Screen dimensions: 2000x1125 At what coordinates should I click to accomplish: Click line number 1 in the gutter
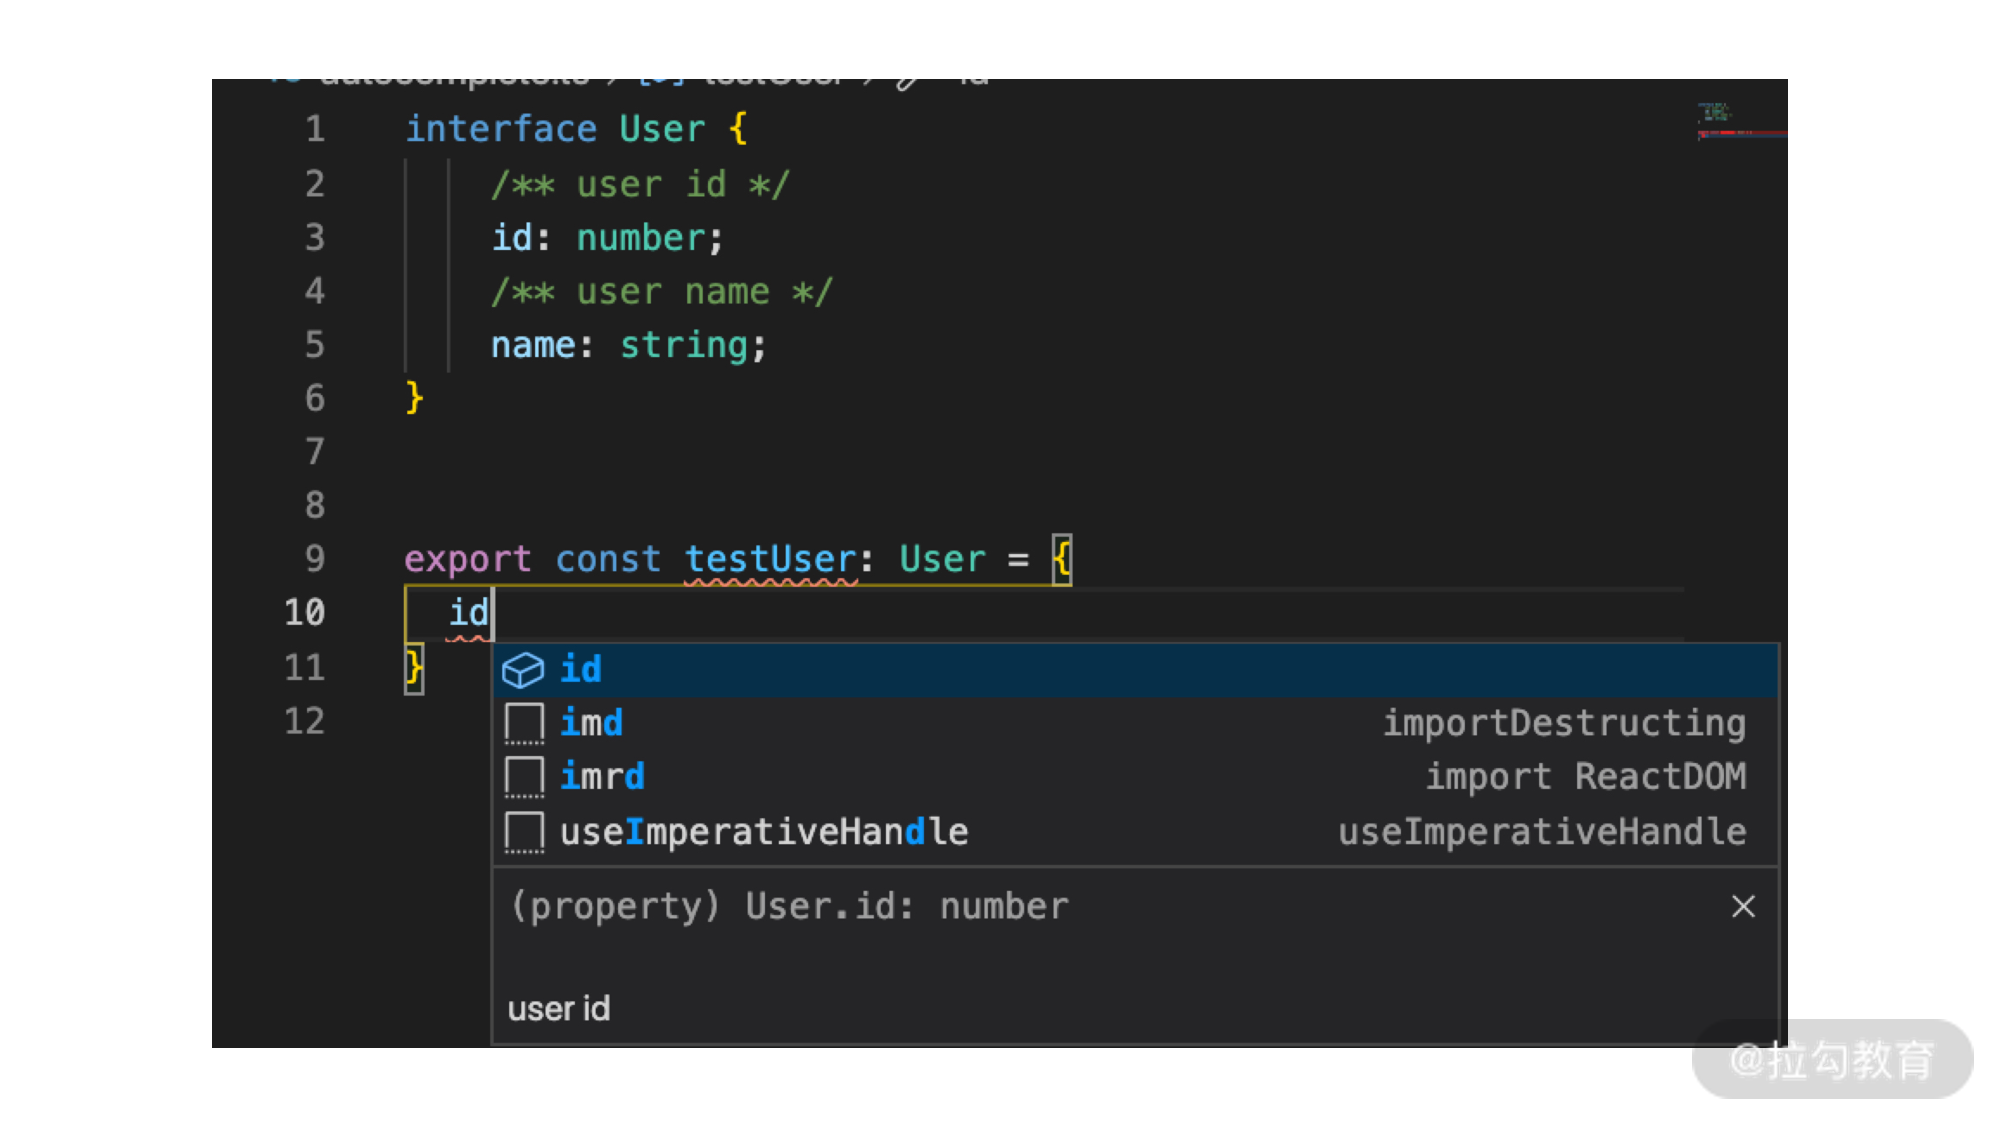[315, 129]
